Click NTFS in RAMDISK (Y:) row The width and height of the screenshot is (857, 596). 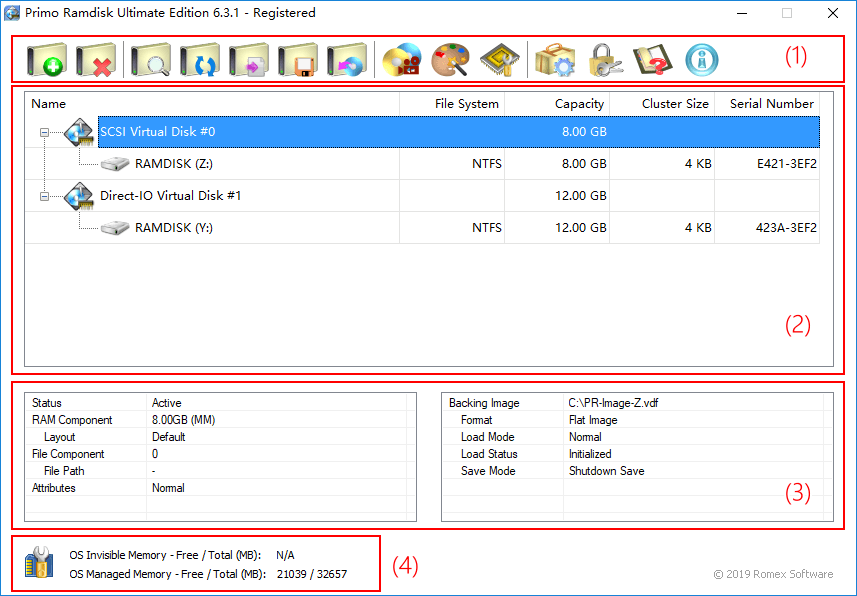point(486,227)
